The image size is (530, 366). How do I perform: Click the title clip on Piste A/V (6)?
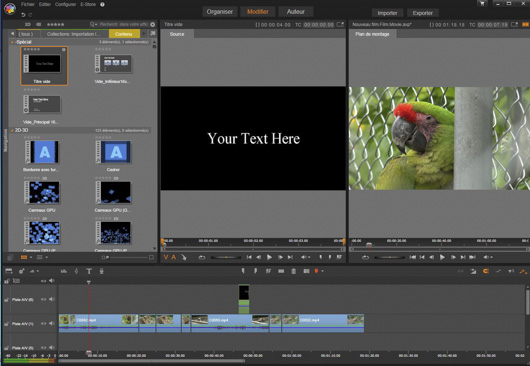[244, 299]
